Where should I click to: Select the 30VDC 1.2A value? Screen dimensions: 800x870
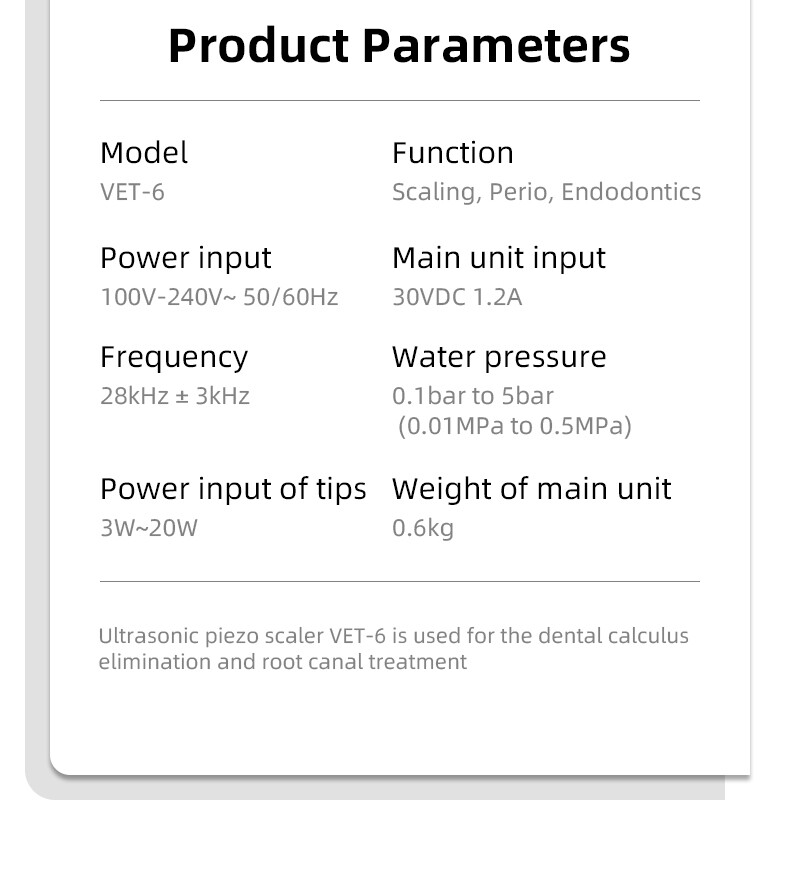point(457,297)
